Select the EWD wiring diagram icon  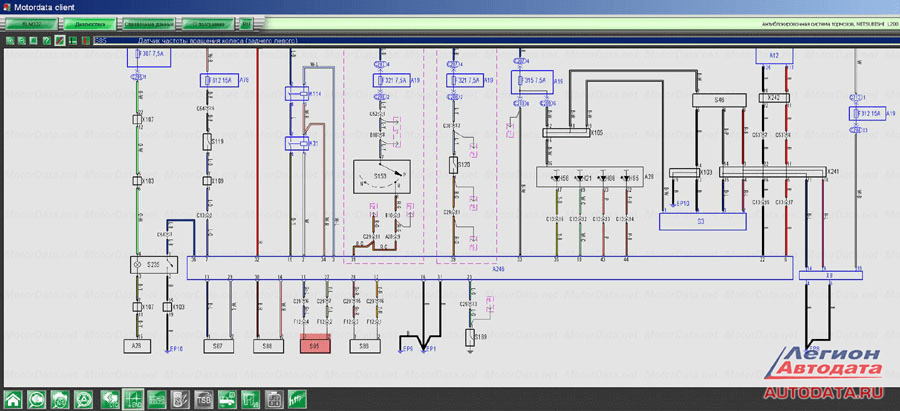(133, 399)
